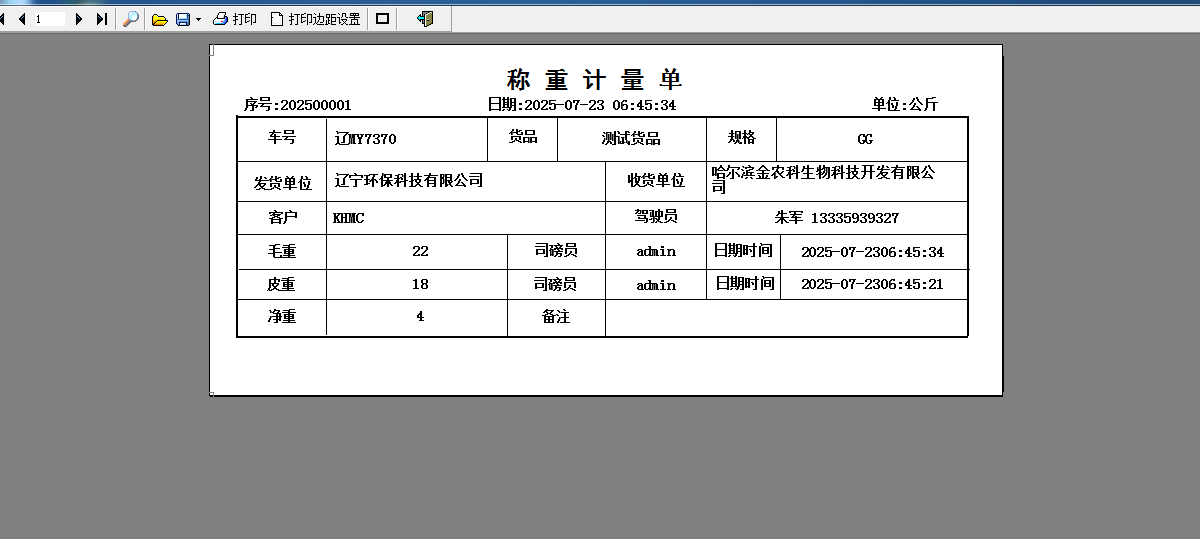Click the 日期 2025-07-23 06:45:34 header text
The width and height of the screenshot is (1200, 539).
click(581, 105)
